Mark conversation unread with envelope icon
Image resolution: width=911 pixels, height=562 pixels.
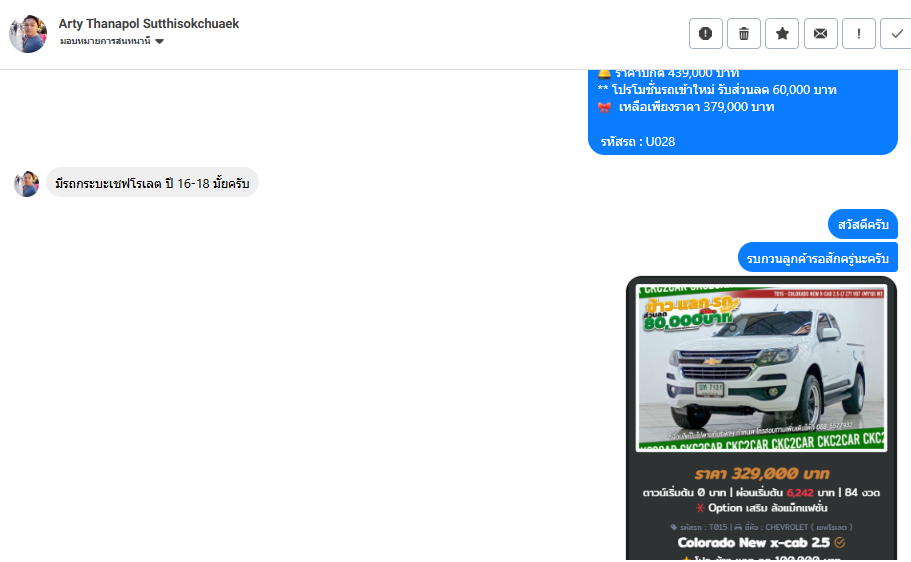[x=820, y=34]
